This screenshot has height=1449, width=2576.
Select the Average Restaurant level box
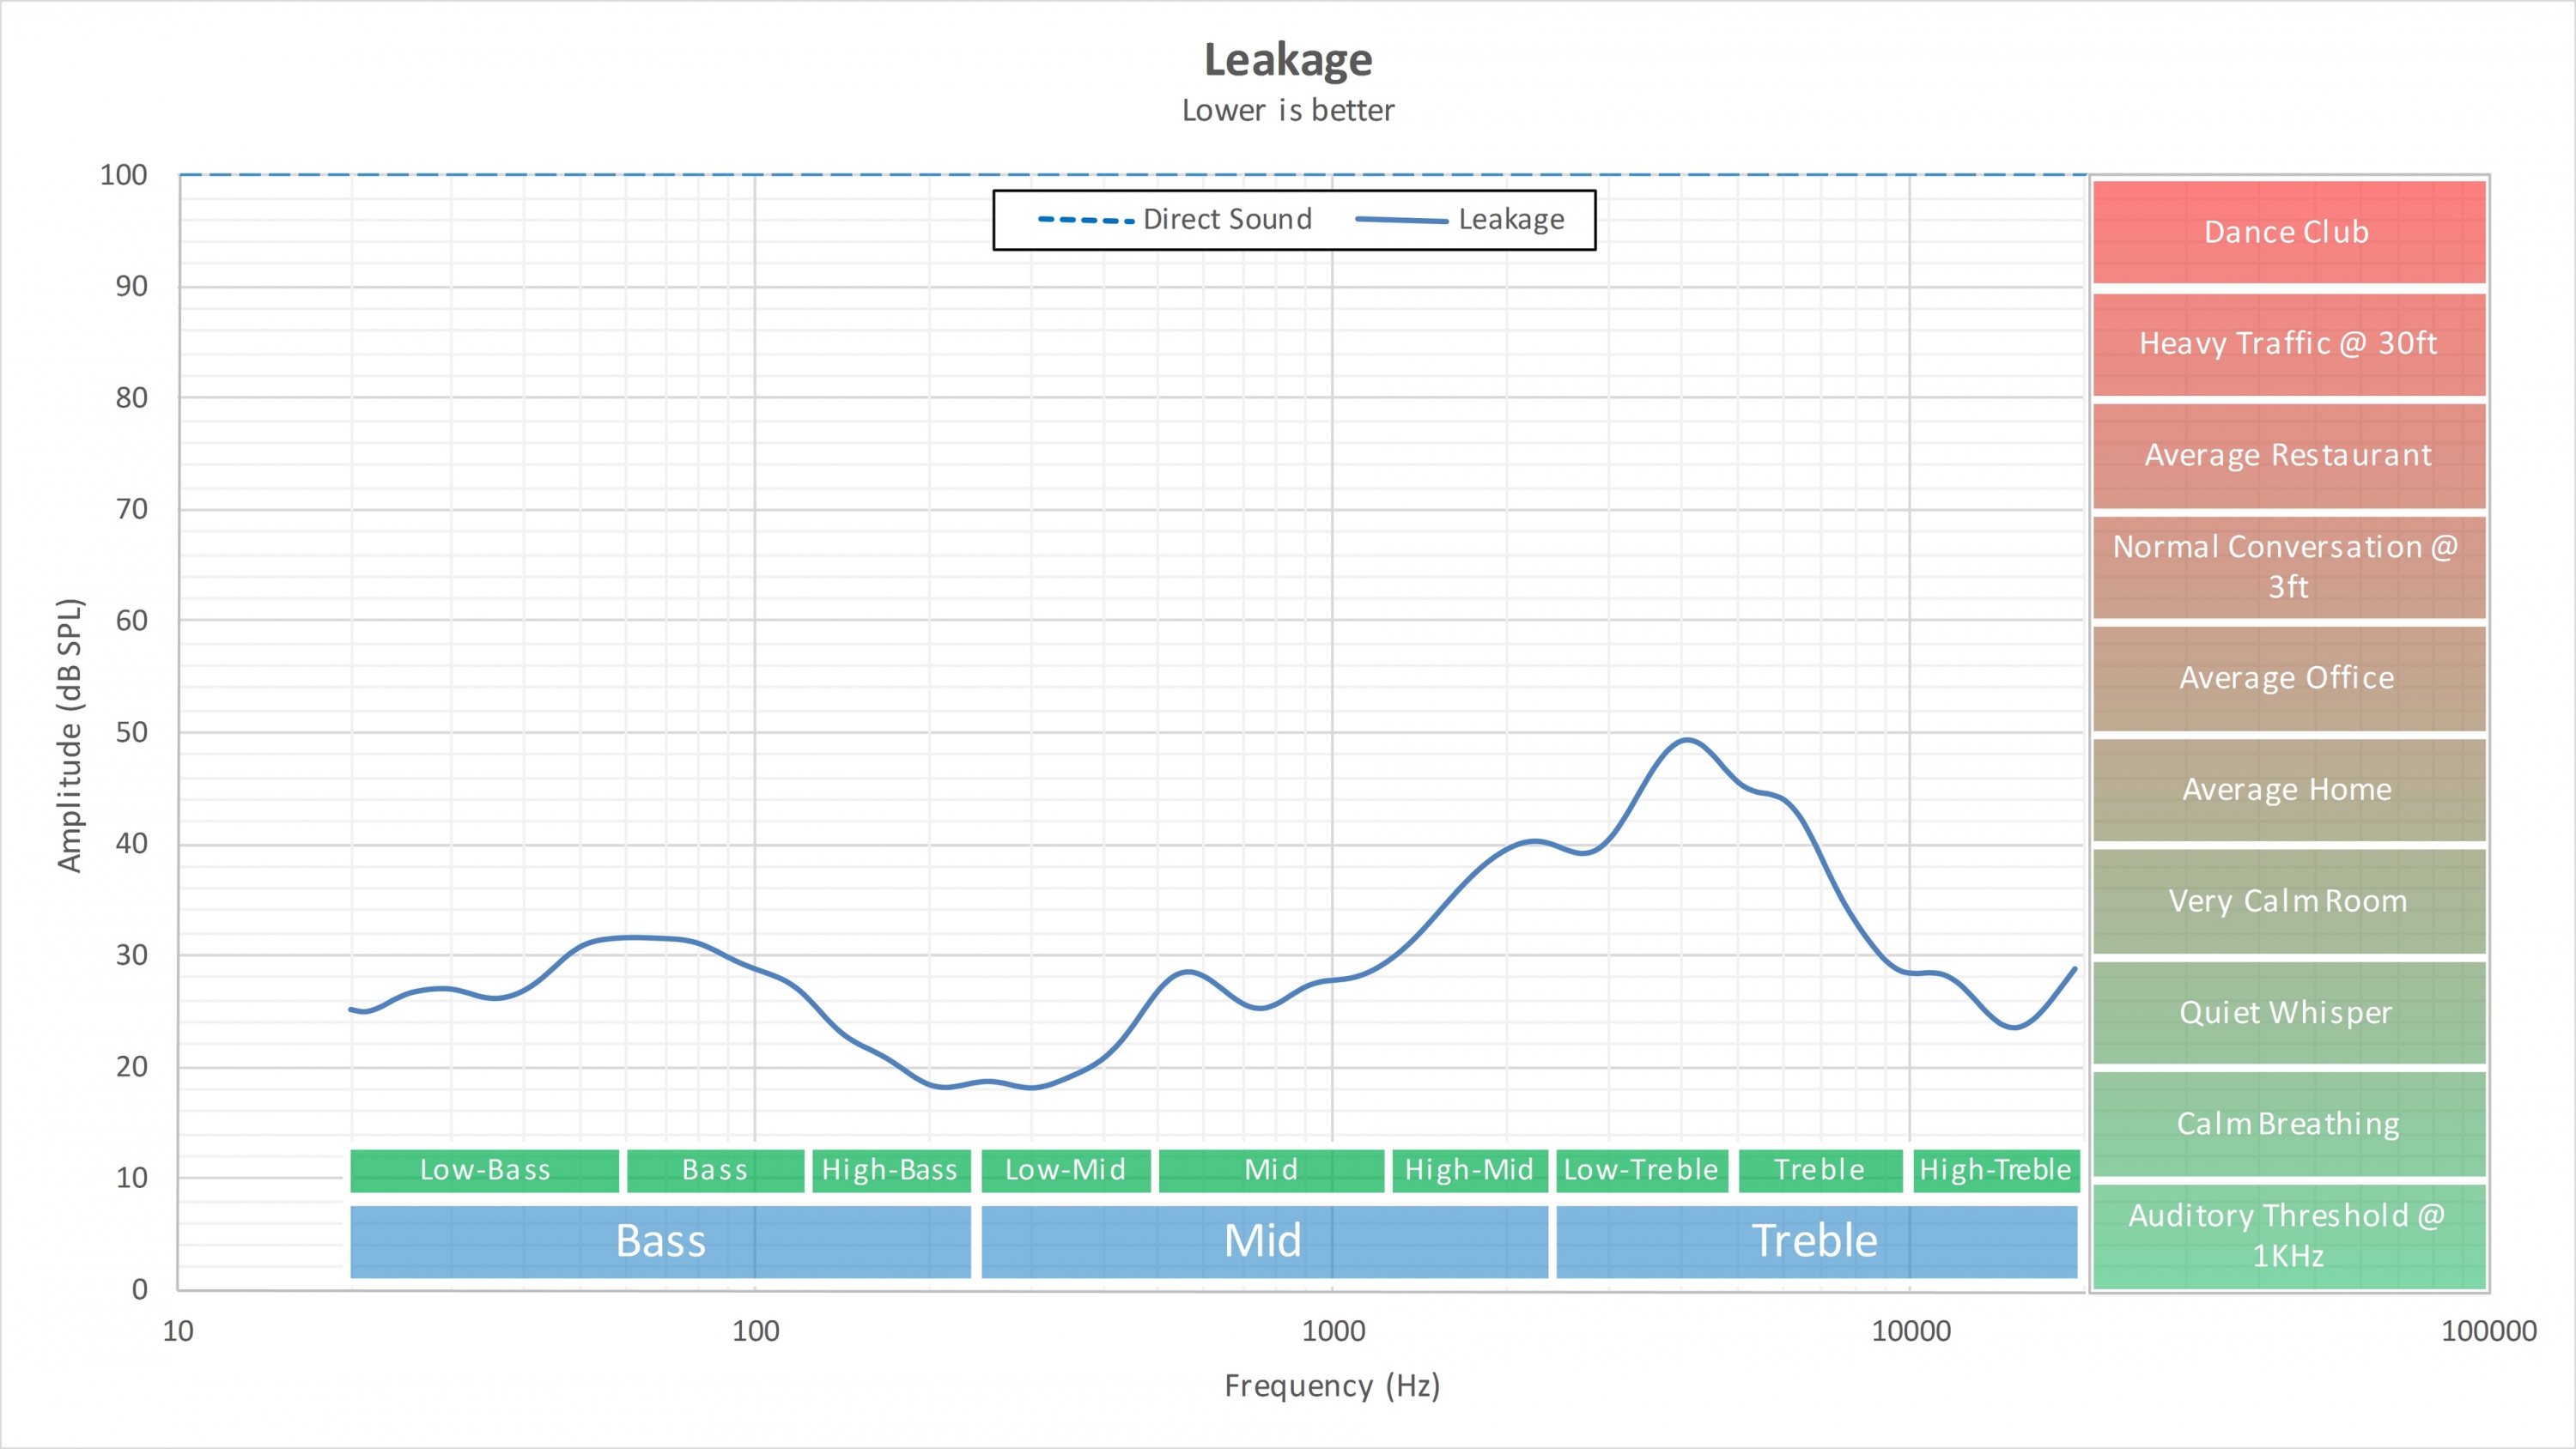[x=2288, y=455]
